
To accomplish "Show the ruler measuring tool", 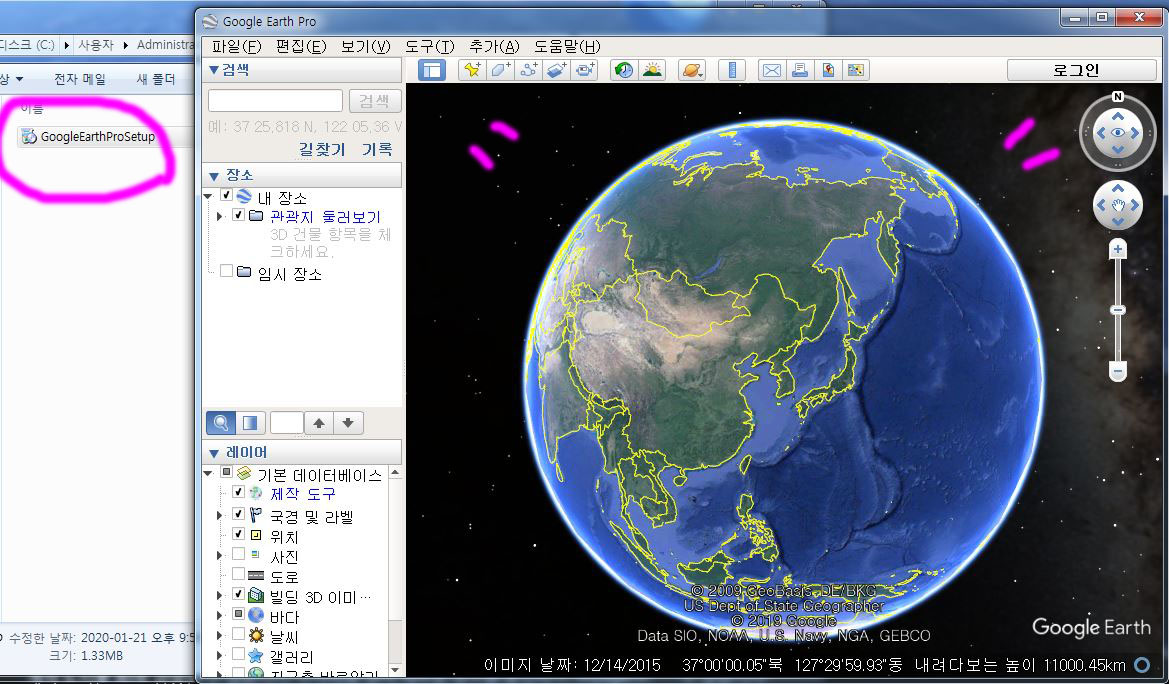I will pos(732,70).
